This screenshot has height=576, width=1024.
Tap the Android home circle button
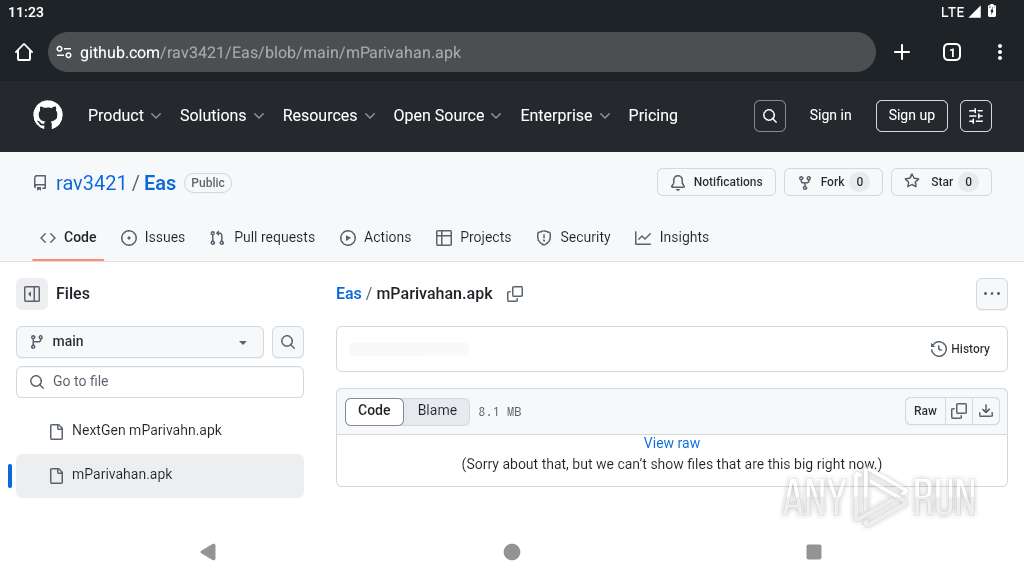(x=512, y=552)
